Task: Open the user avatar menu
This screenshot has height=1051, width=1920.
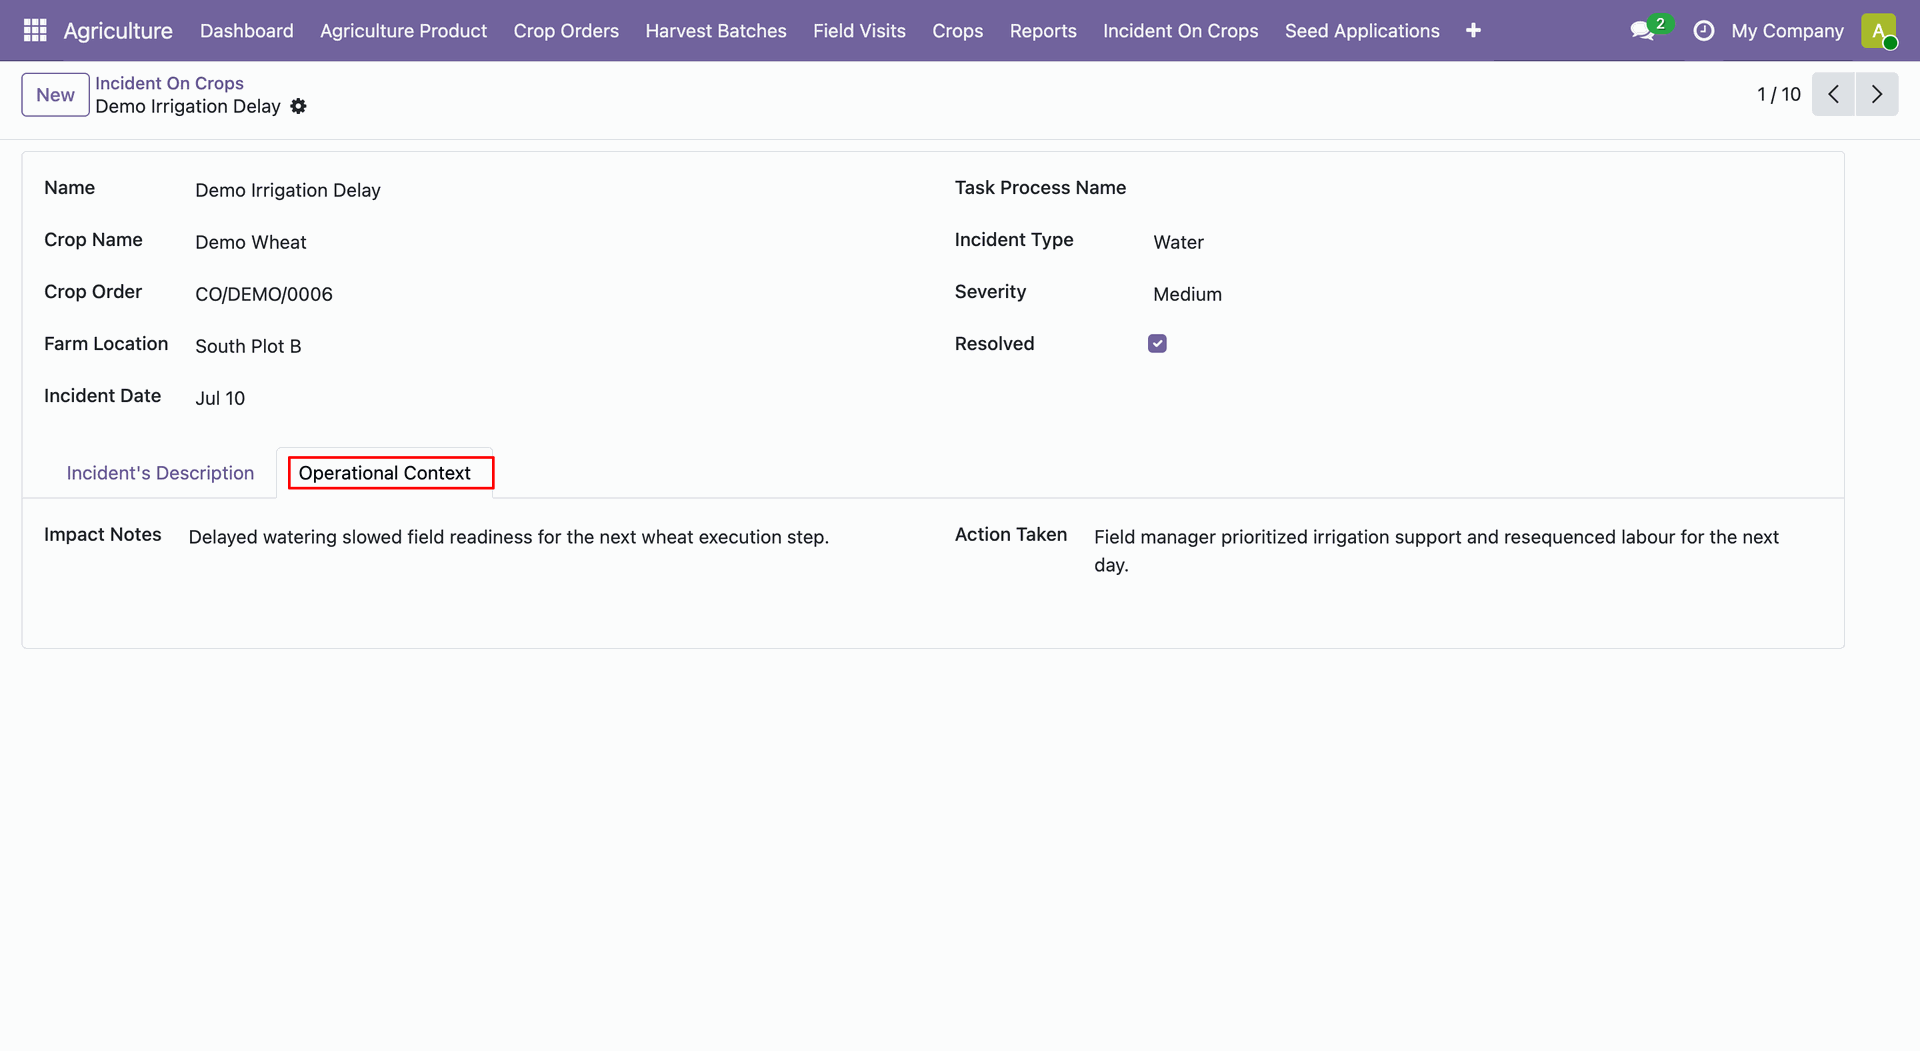Action: coord(1879,31)
